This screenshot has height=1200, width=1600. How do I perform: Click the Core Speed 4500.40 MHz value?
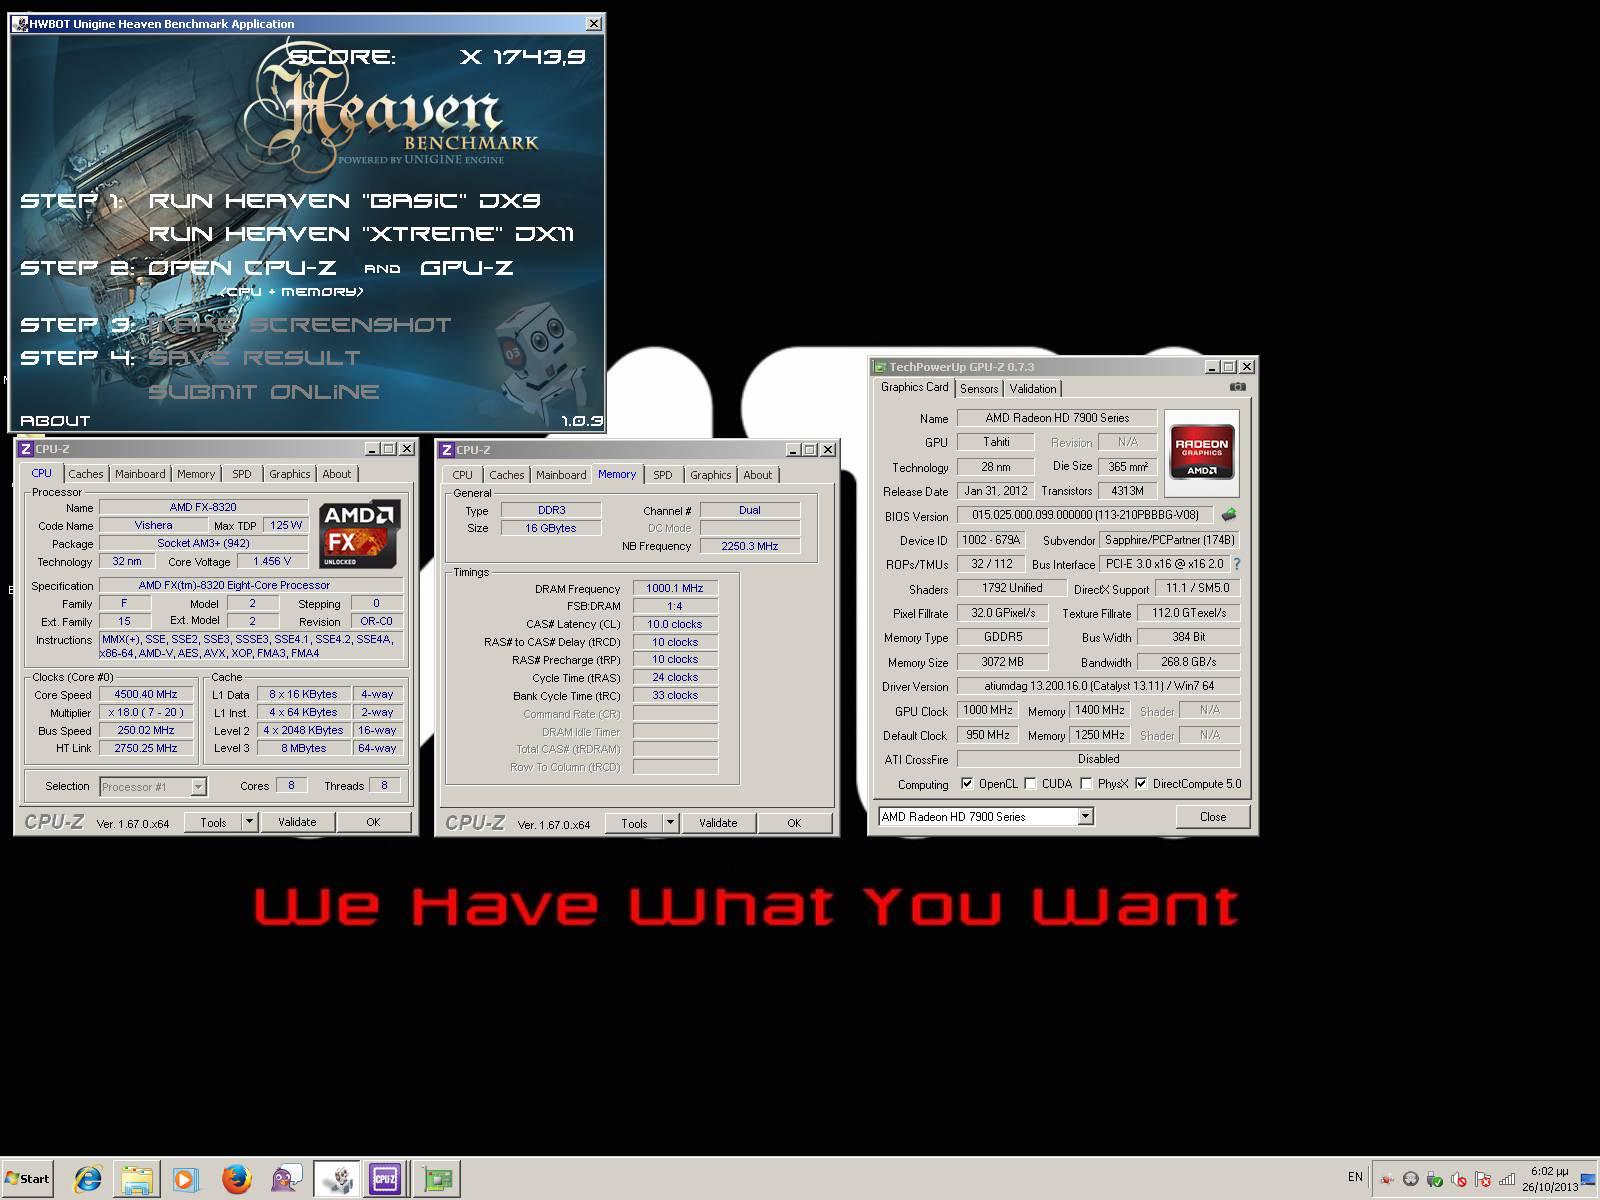click(x=146, y=694)
